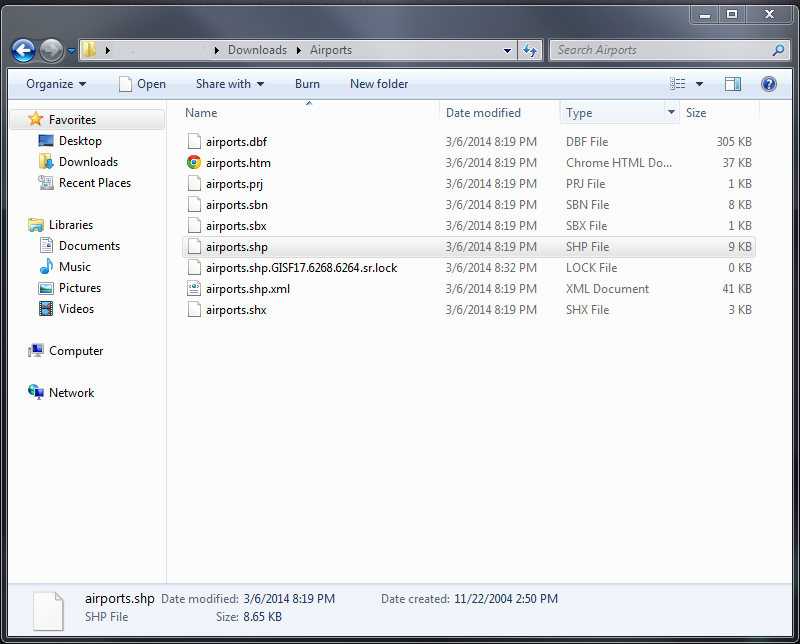Select the airports.dbf file
This screenshot has height=644, width=800.
(236, 141)
